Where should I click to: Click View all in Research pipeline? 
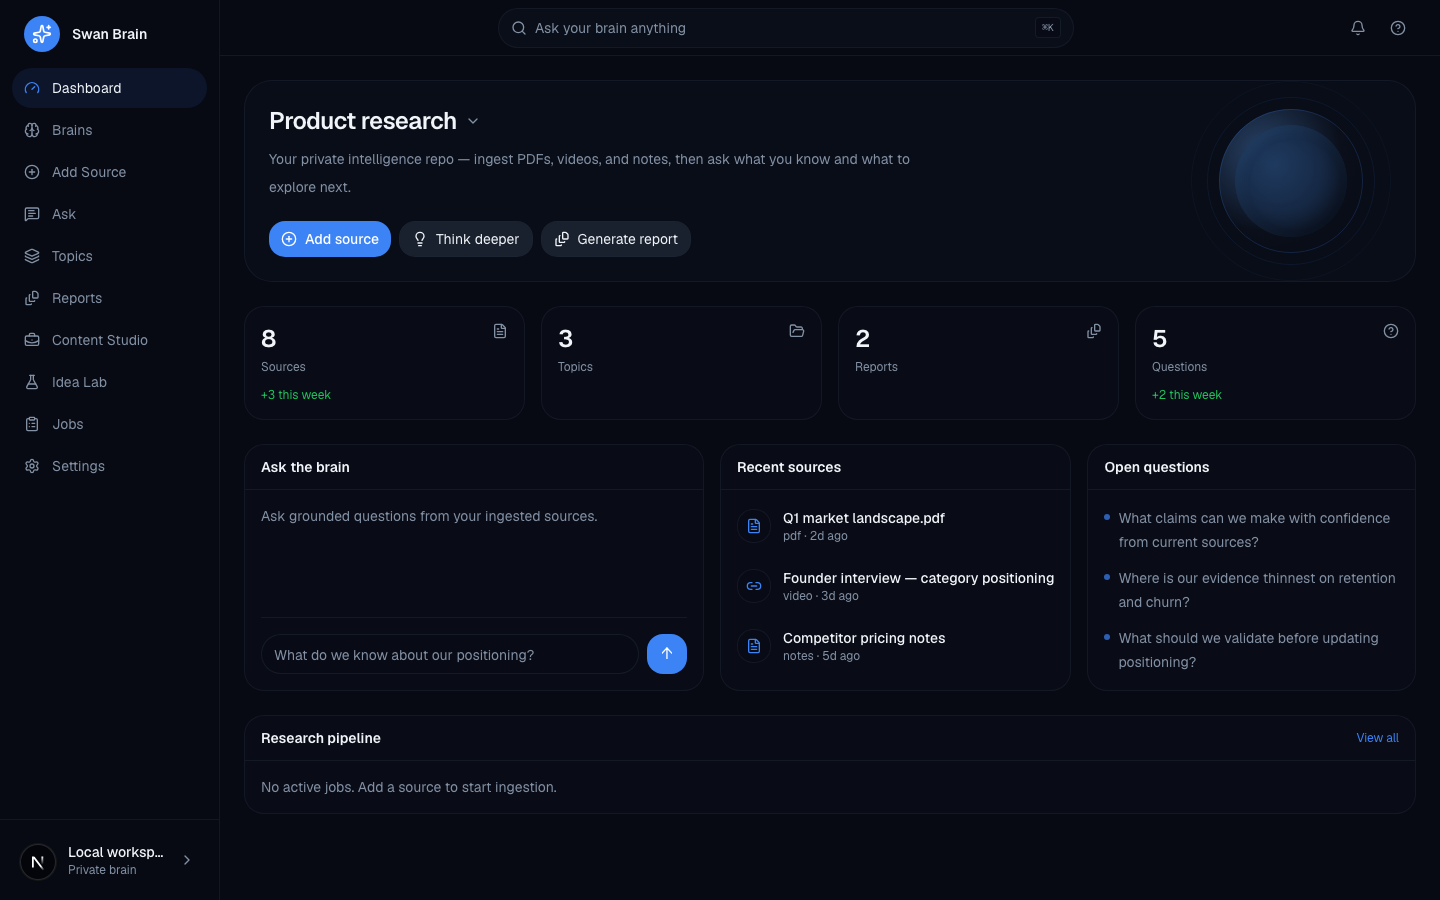point(1377,738)
